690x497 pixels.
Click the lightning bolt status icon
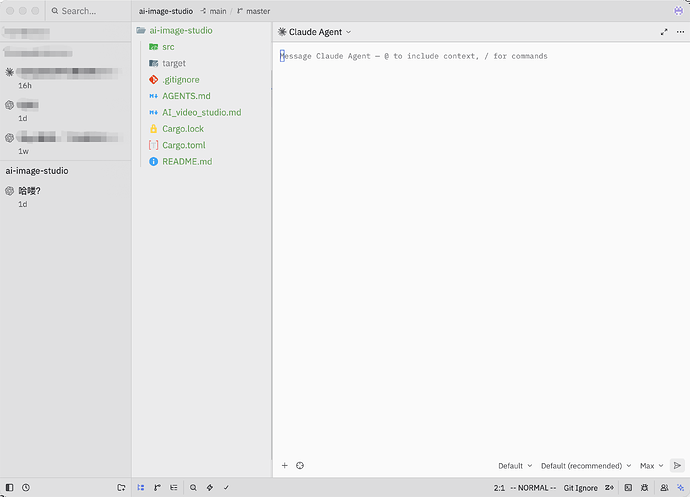(210, 487)
